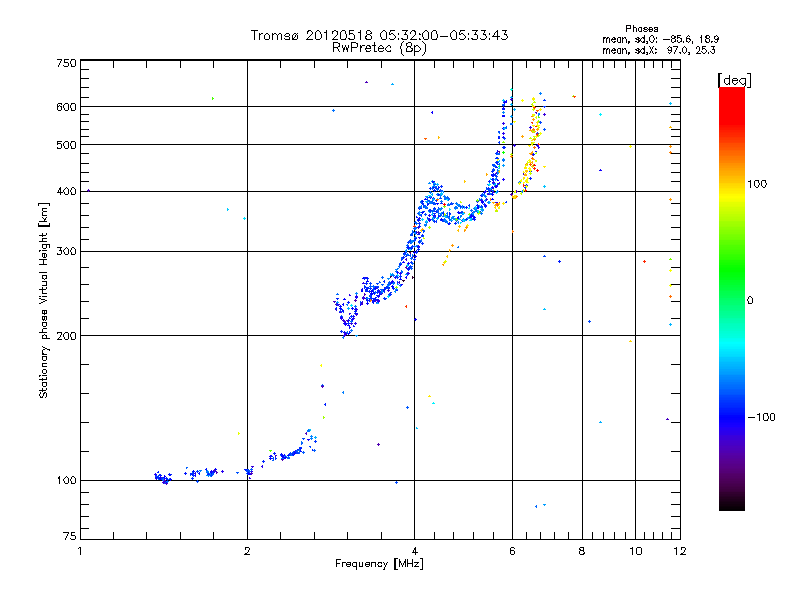Click the y-axis tick label '600'
The height and width of the screenshot is (600, 800).
coord(66,107)
